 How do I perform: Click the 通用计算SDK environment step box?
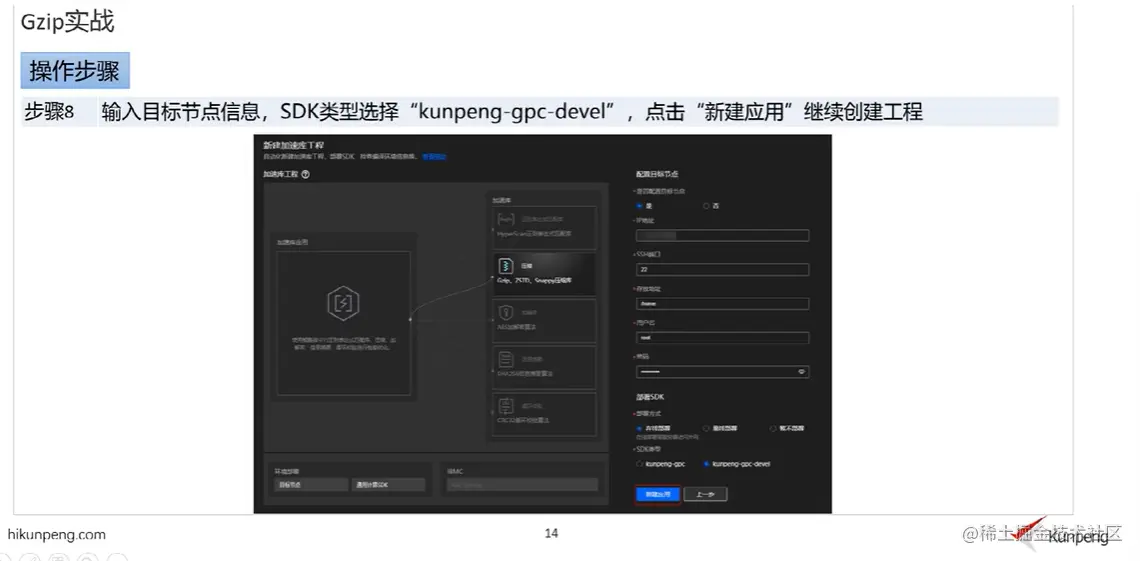tap(388, 485)
